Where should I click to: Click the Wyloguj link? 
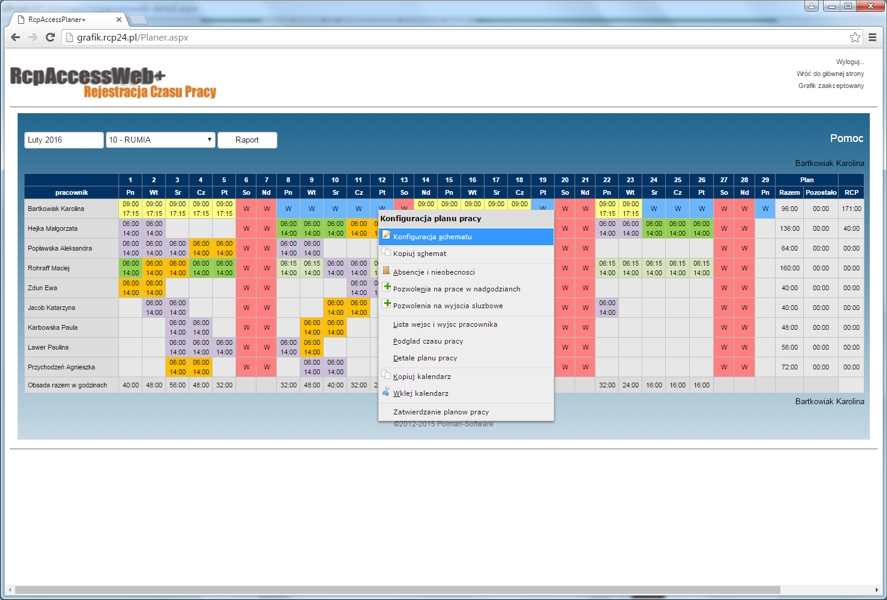(849, 62)
